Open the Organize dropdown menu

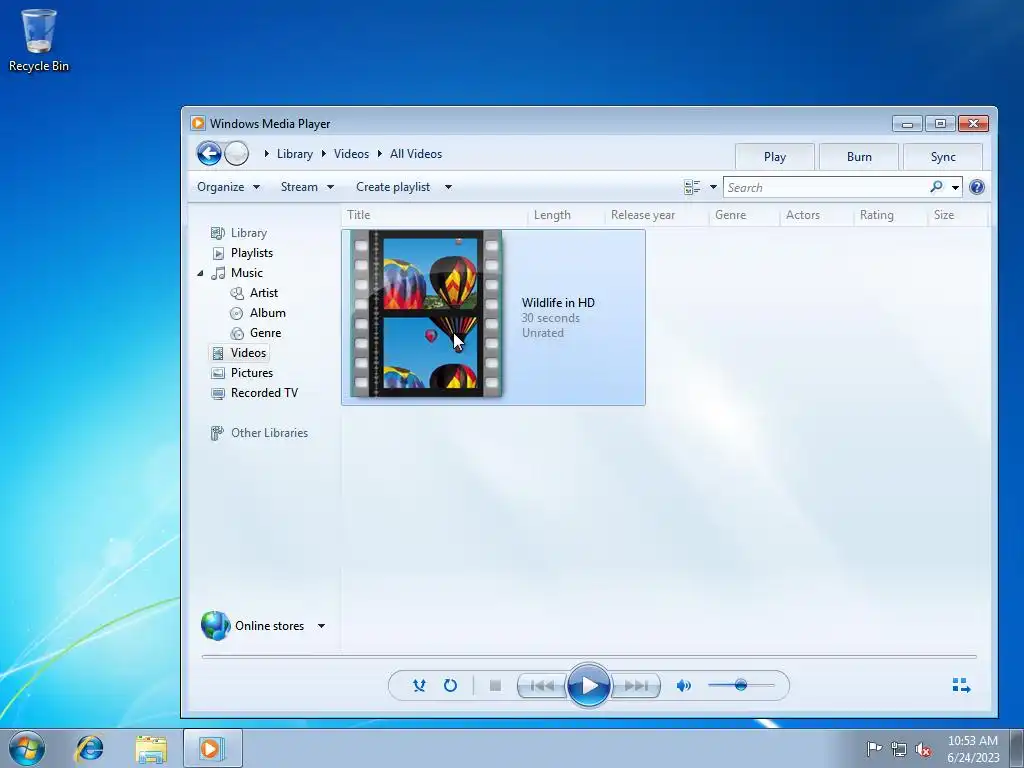click(x=229, y=187)
